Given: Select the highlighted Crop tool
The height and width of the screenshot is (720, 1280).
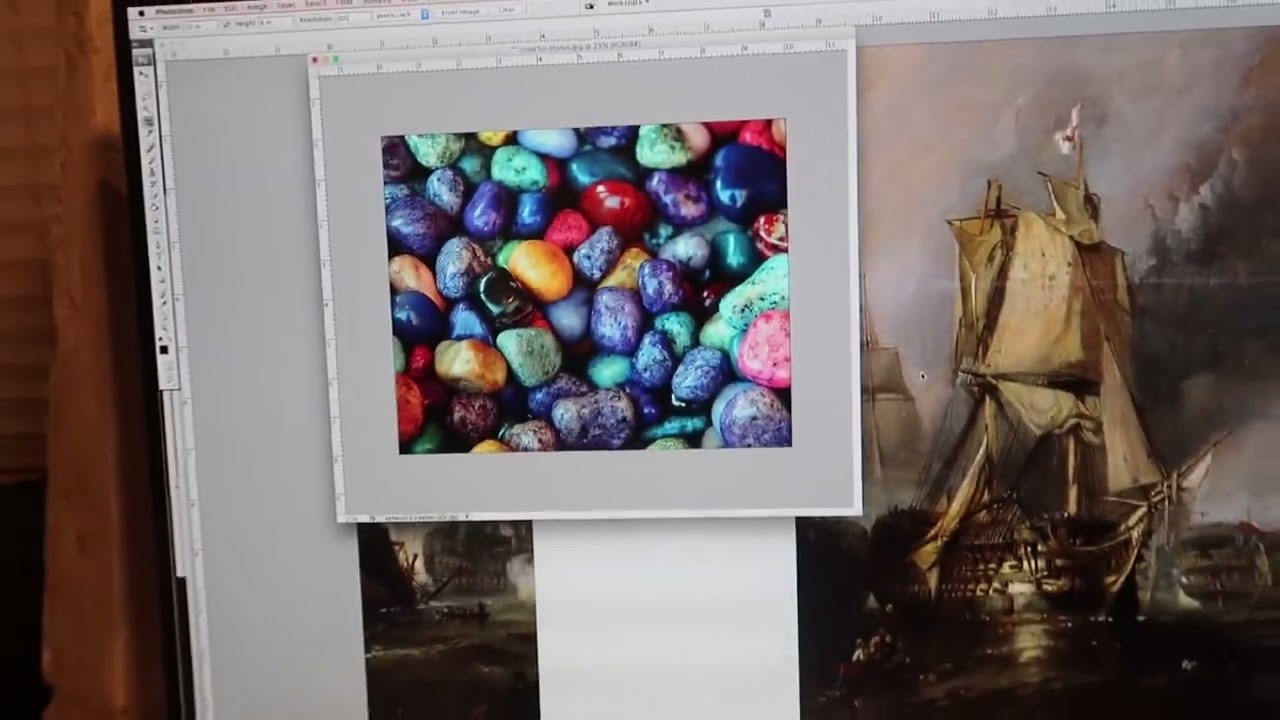Looking at the screenshot, I should [149, 120].
